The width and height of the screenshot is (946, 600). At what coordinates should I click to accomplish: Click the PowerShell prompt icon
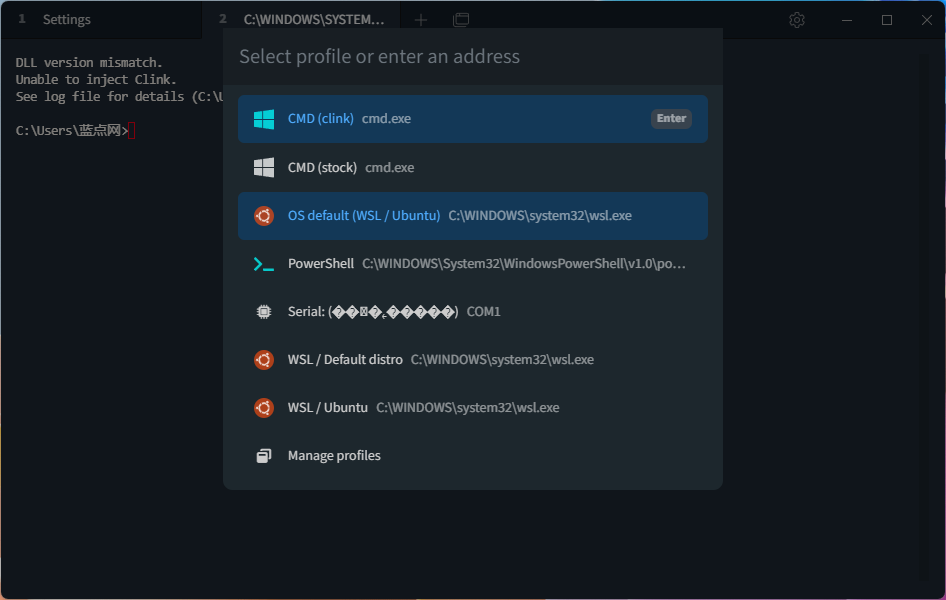(x=264, y=264)
